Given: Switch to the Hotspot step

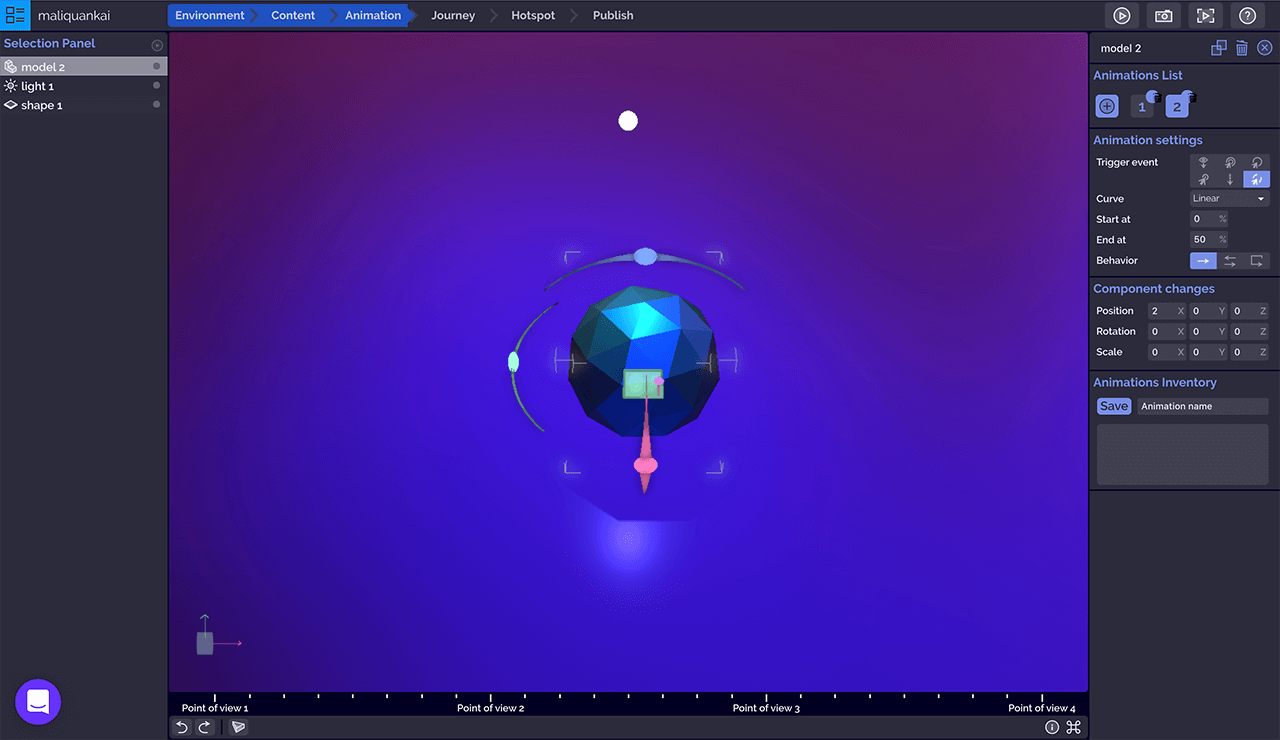Looking at the screenshot, I should [x=533, y=16].
